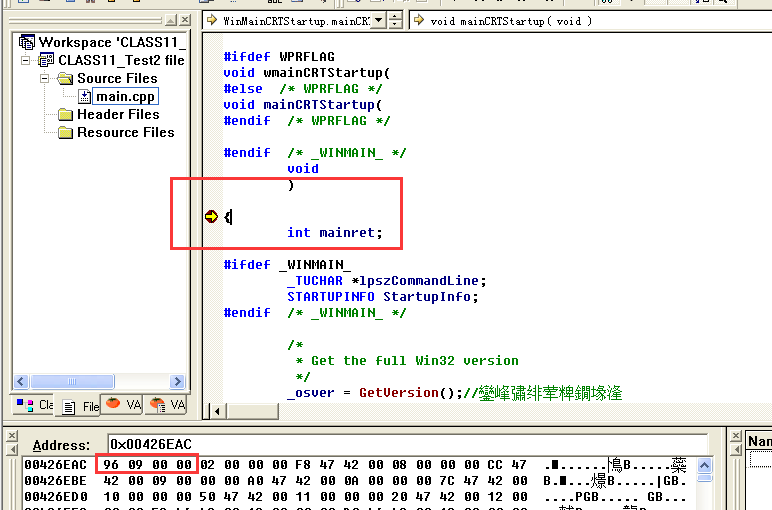The width and height of the screenshot is (772, 510).
Task: Click the 'Get the full Win32 version' comment
Action: pyautogui.click(x=415, y=361)
